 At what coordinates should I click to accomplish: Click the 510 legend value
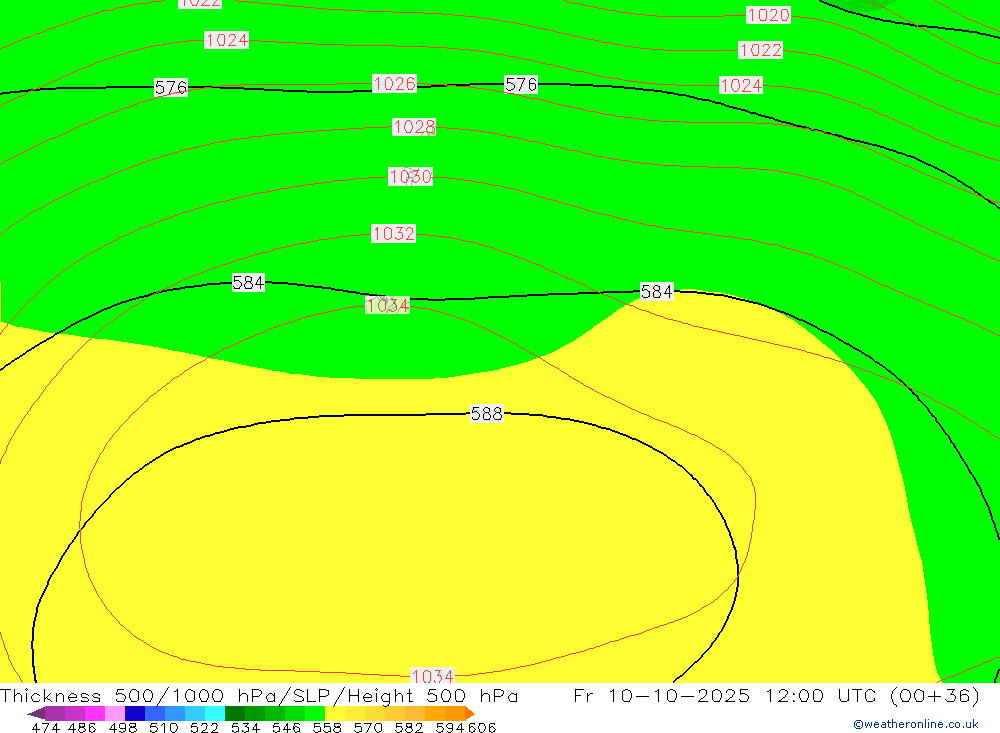pyautogui.click(x=164, y=727)
